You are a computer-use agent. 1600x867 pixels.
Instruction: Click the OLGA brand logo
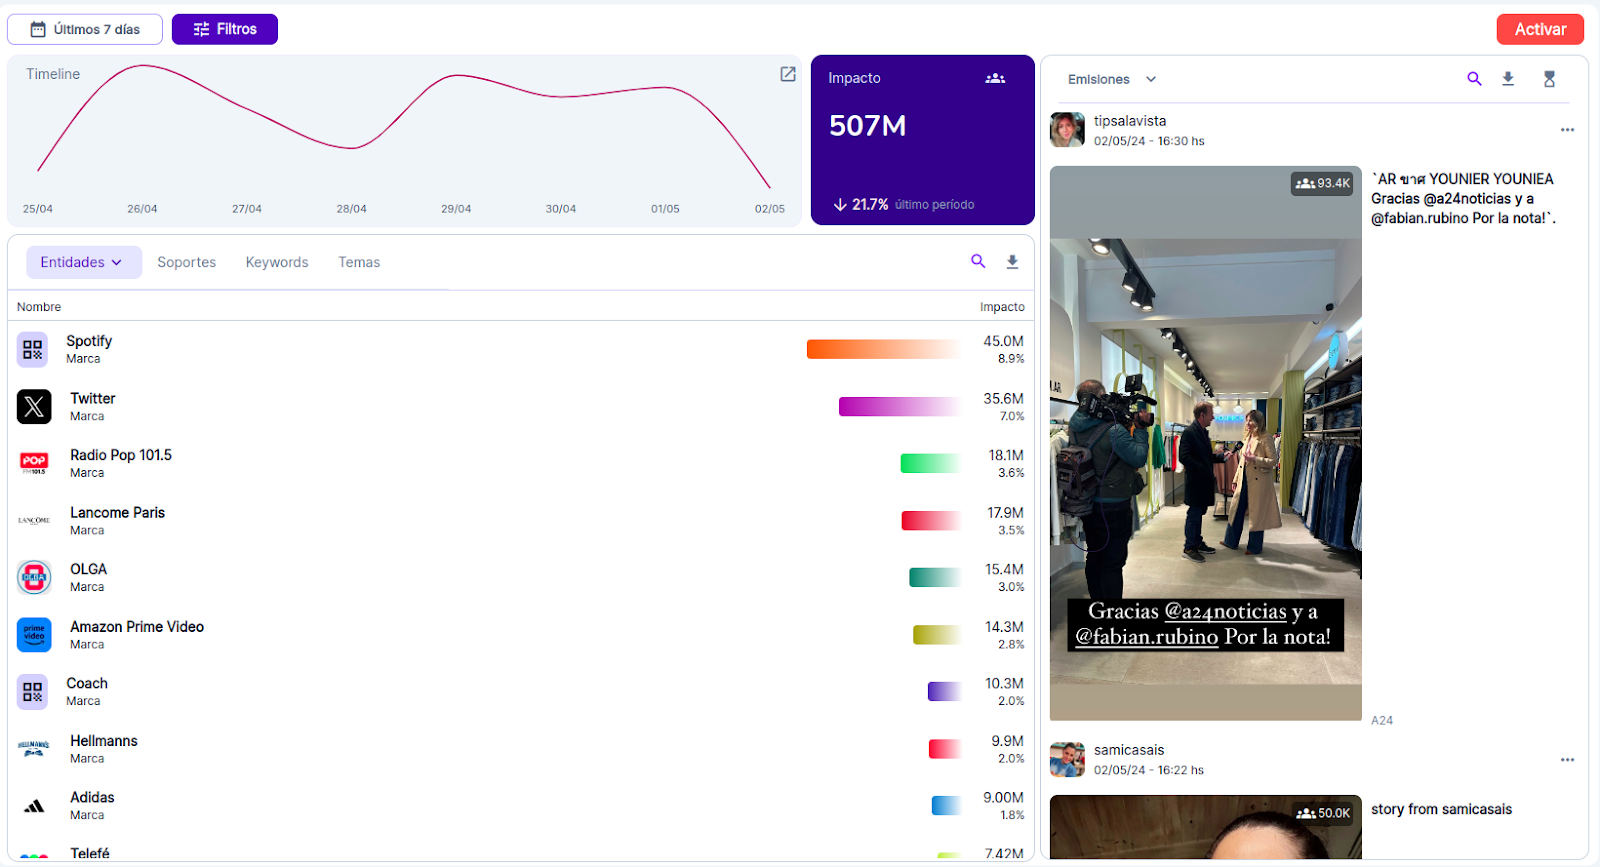tap(34, 577)
